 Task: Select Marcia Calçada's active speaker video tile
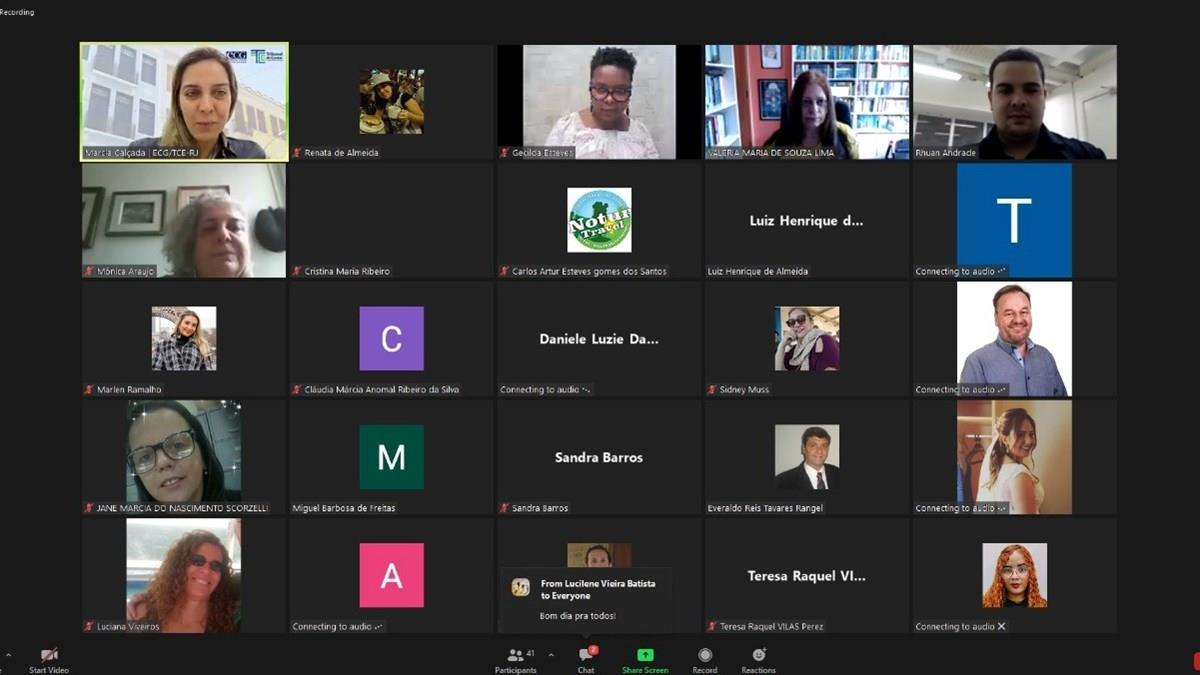pos(184,101)
